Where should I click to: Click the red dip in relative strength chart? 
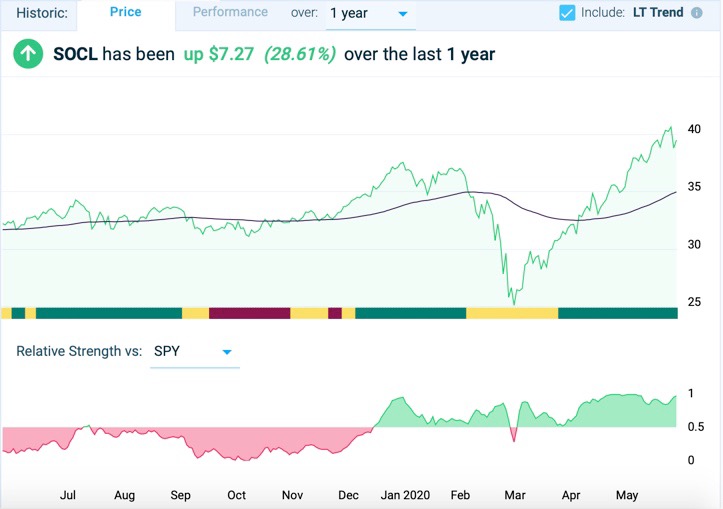click(x=514, y=433)
